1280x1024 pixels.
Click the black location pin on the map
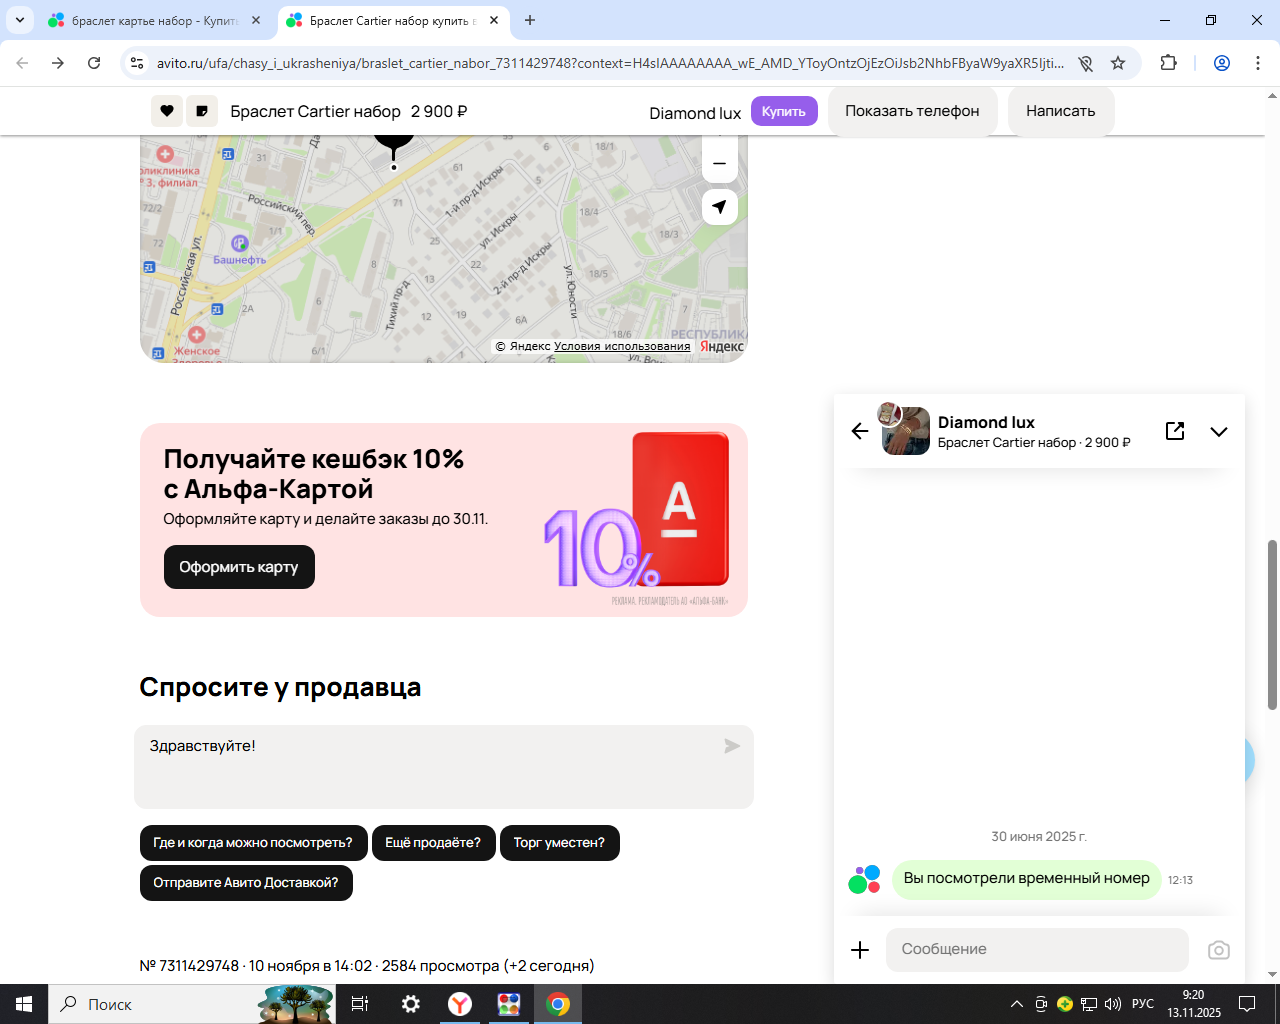coord(394,148)
